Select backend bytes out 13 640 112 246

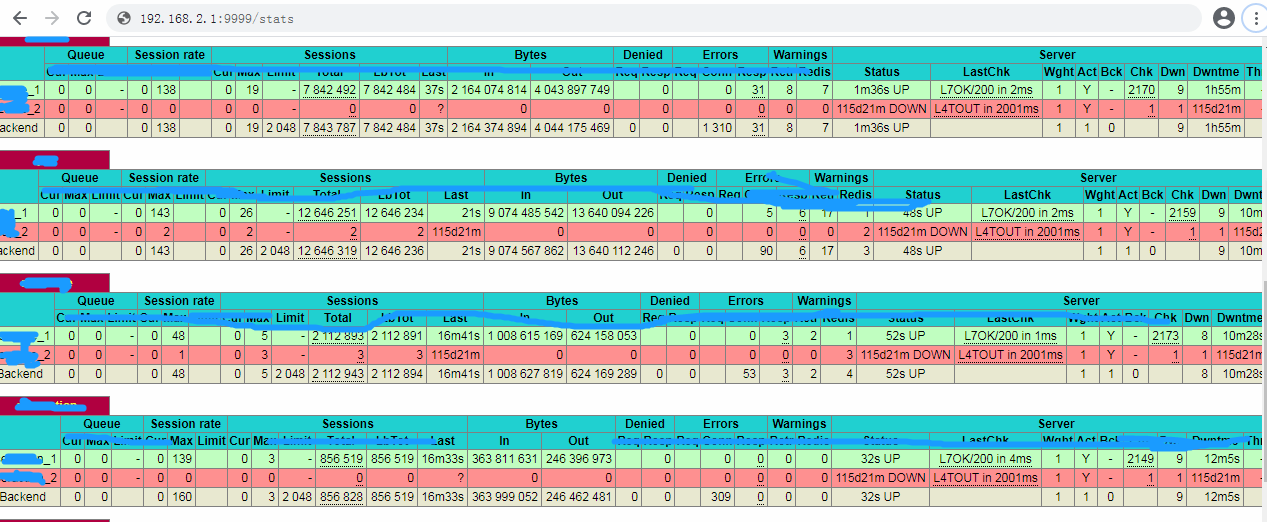pos(612,251)
